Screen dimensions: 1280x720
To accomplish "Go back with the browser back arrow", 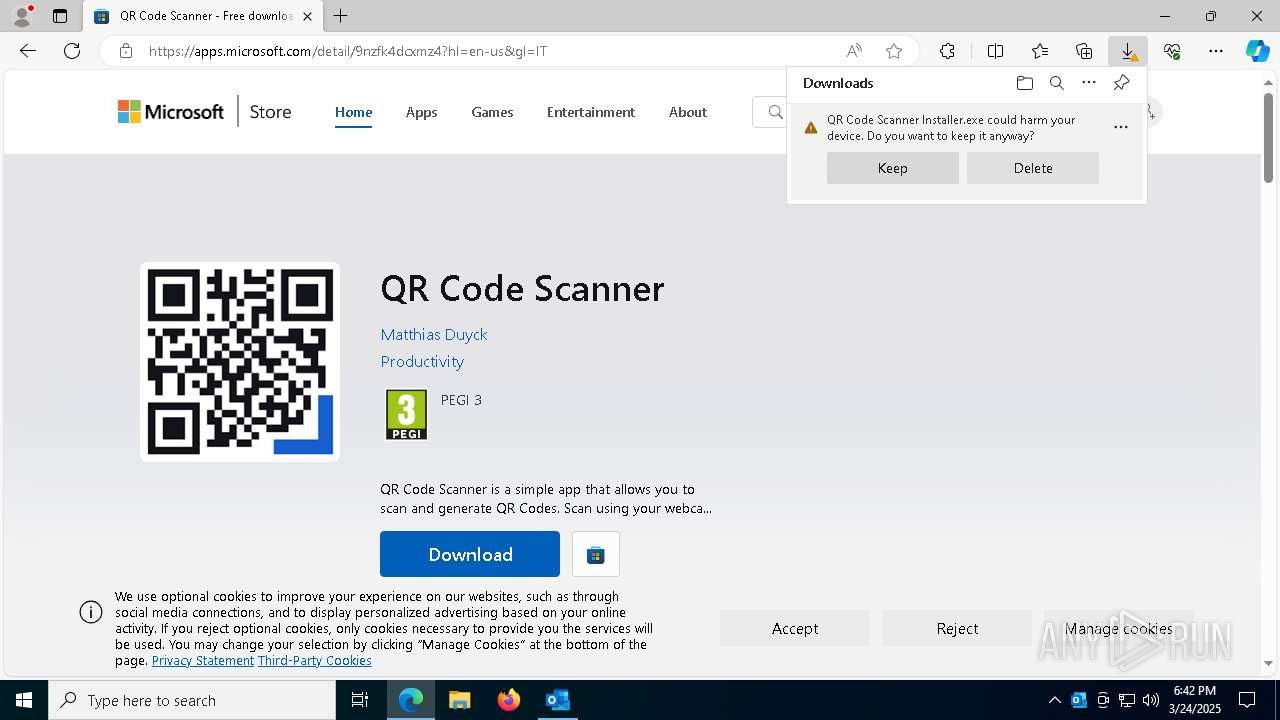I will (x=28, y=51).
